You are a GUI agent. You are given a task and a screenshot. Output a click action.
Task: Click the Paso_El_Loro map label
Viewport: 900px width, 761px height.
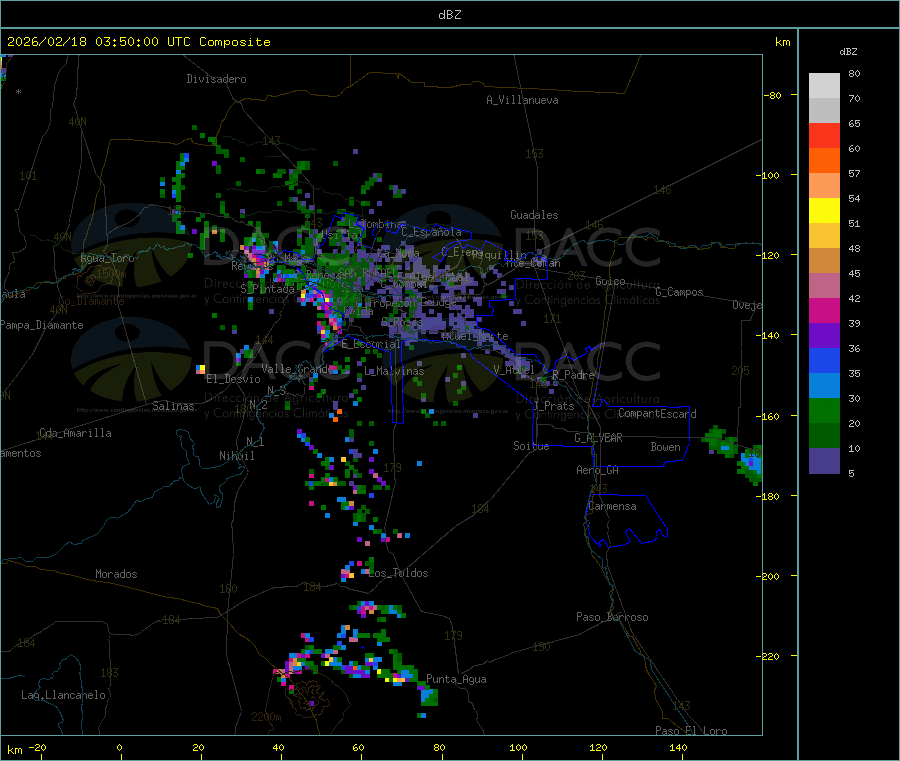691,730
